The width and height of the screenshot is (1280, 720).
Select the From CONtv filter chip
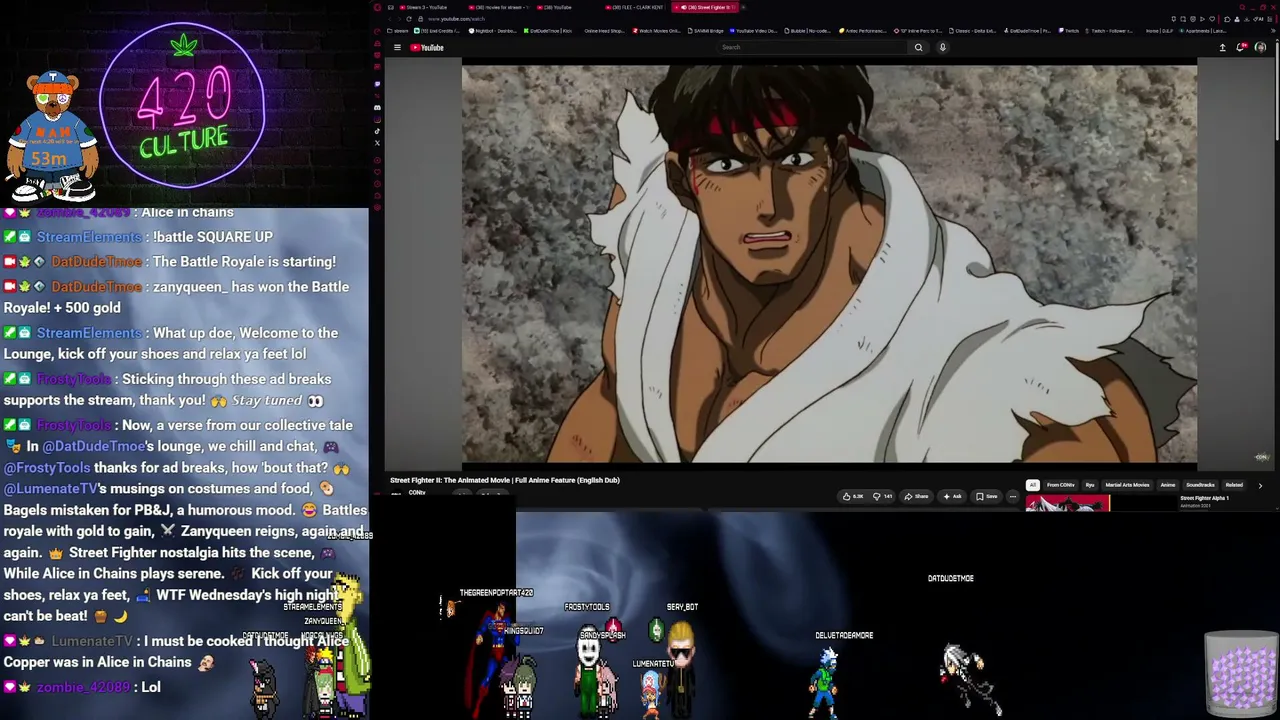point(1060,485)
